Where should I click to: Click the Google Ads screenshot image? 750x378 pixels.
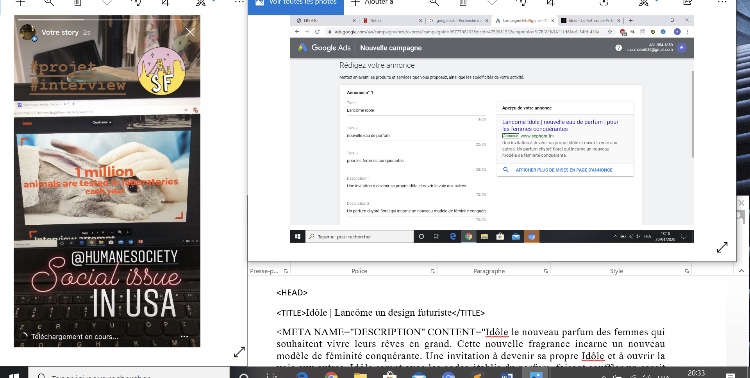[492, 129]
